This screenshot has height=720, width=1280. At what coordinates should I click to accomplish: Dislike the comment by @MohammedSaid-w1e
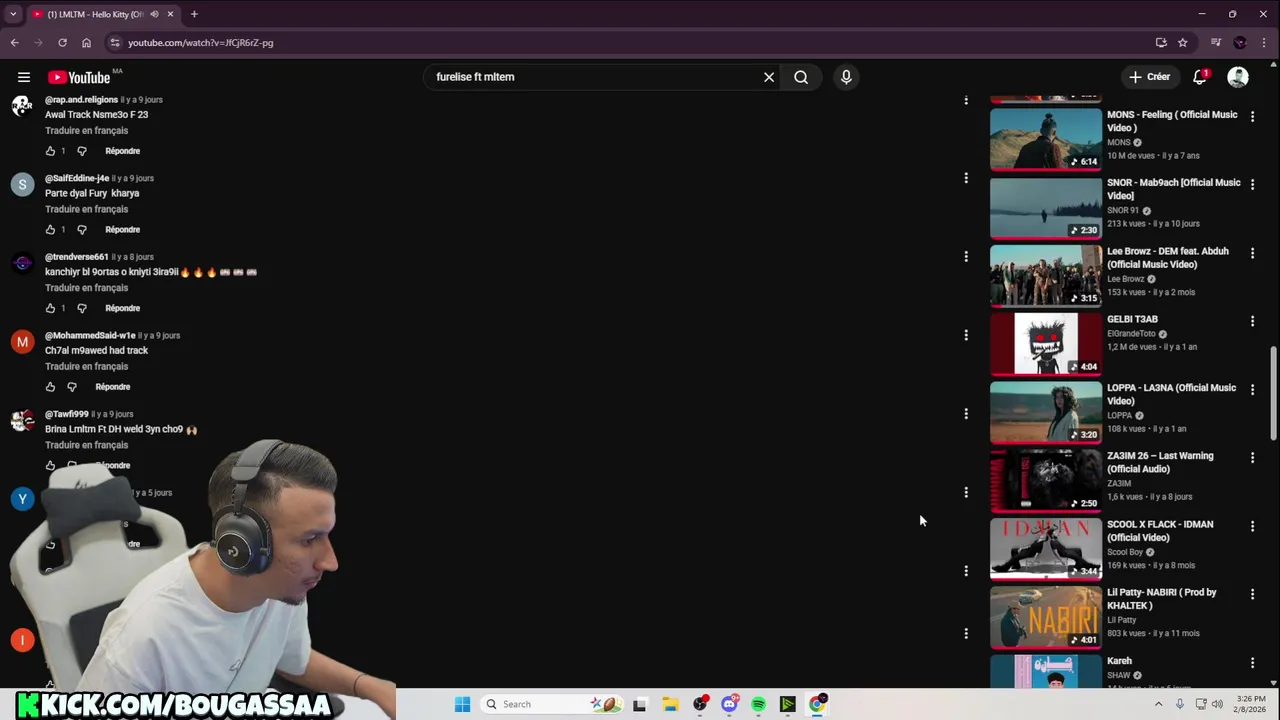click(x=72, y=387)
